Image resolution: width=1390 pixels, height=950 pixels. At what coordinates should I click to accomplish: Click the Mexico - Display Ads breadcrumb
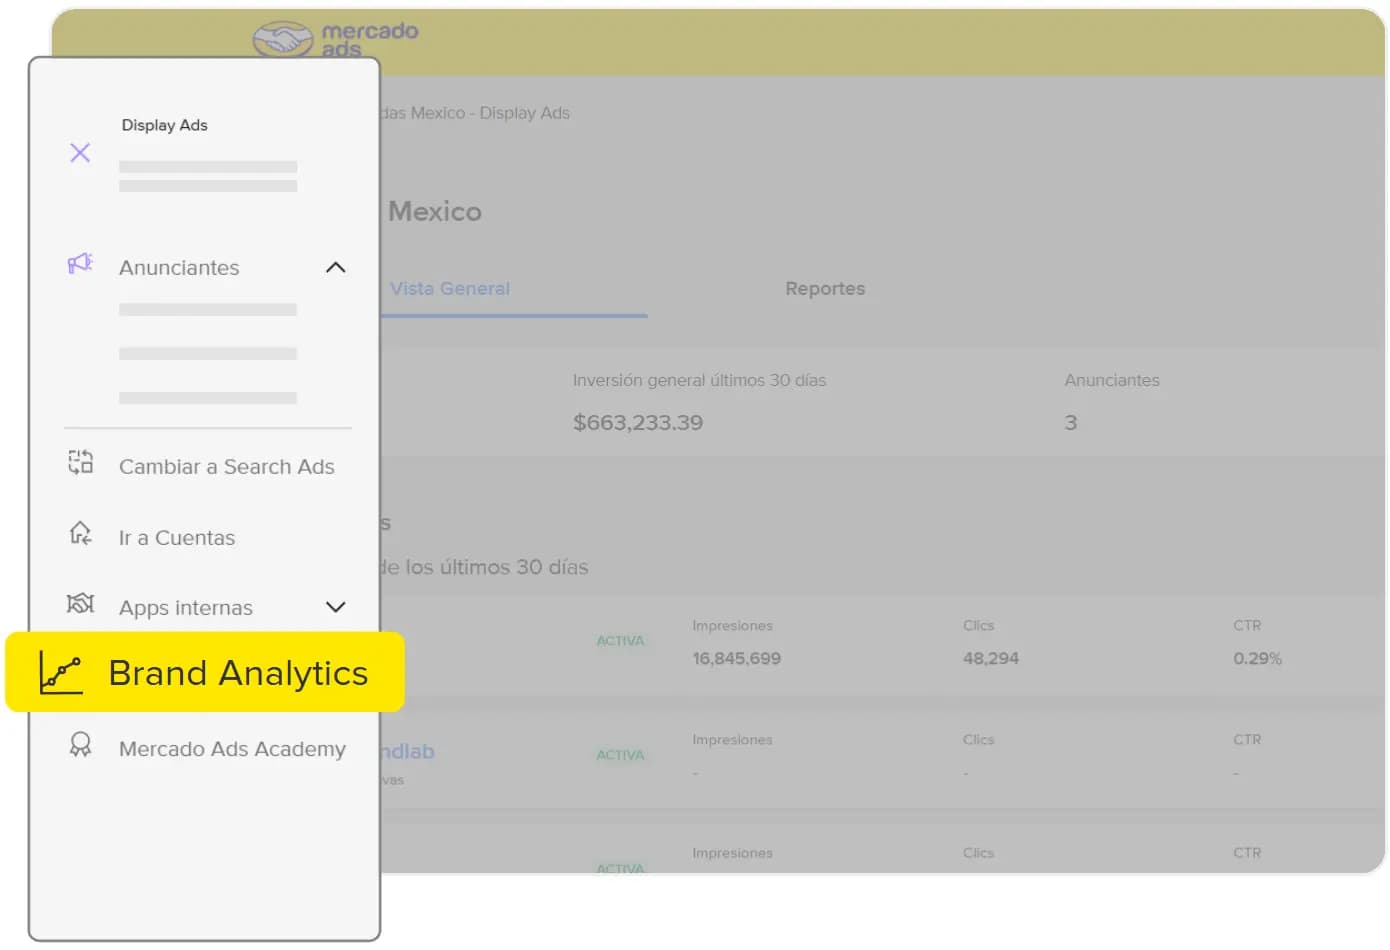[475, 113]
